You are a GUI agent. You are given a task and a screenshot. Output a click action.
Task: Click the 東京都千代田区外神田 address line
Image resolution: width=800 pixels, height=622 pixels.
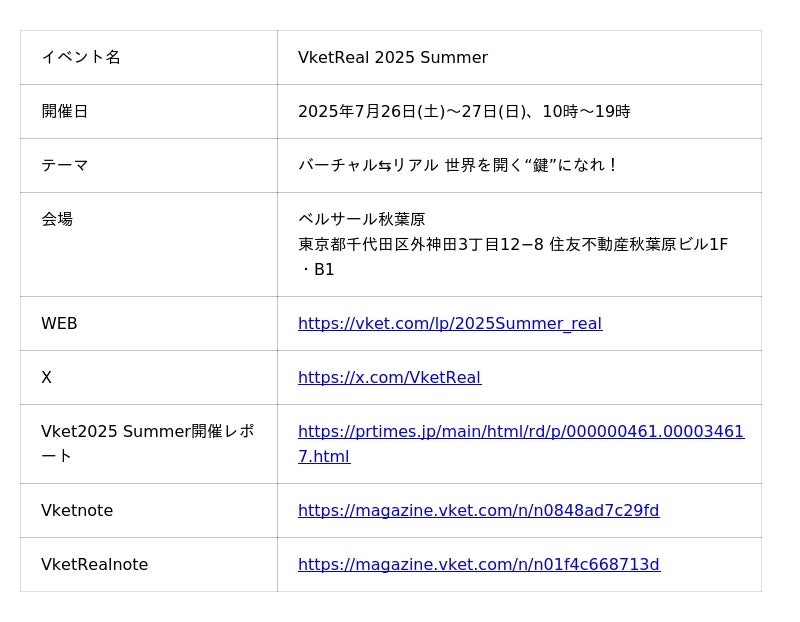[512, 245]
